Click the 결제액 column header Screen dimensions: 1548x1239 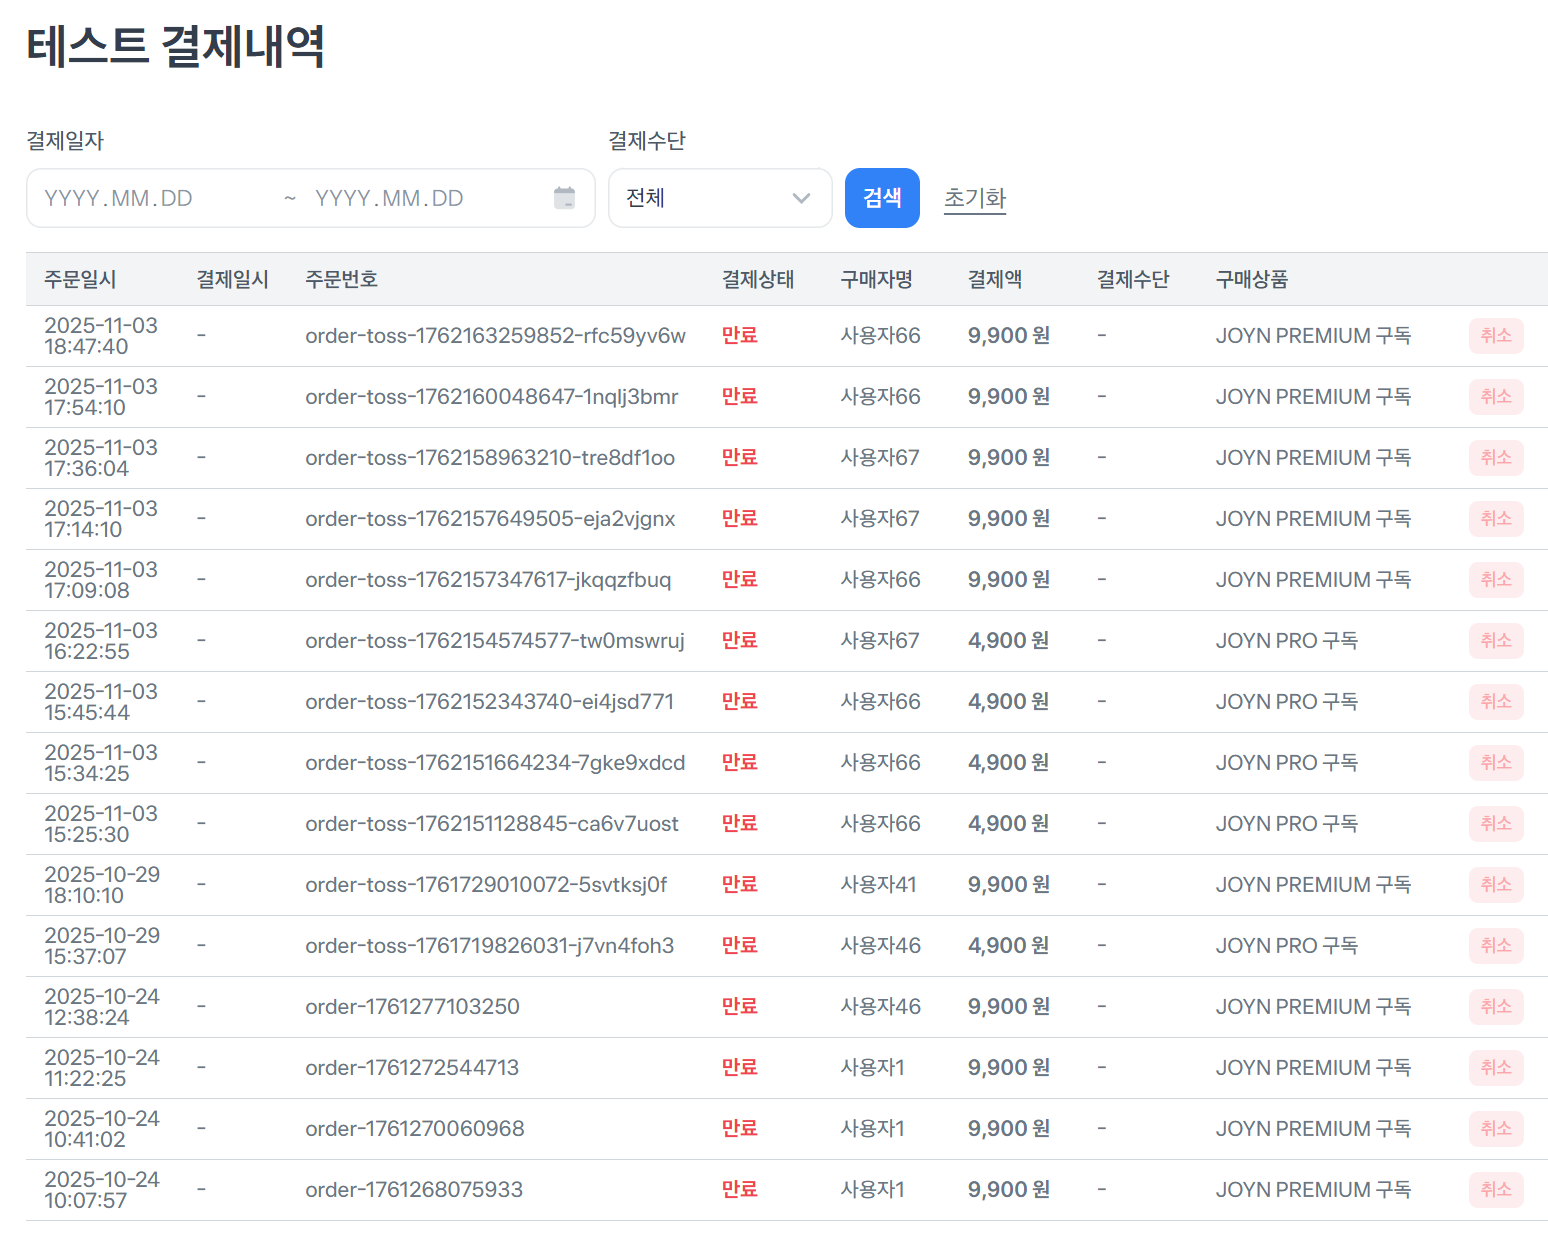pos(995,280)
